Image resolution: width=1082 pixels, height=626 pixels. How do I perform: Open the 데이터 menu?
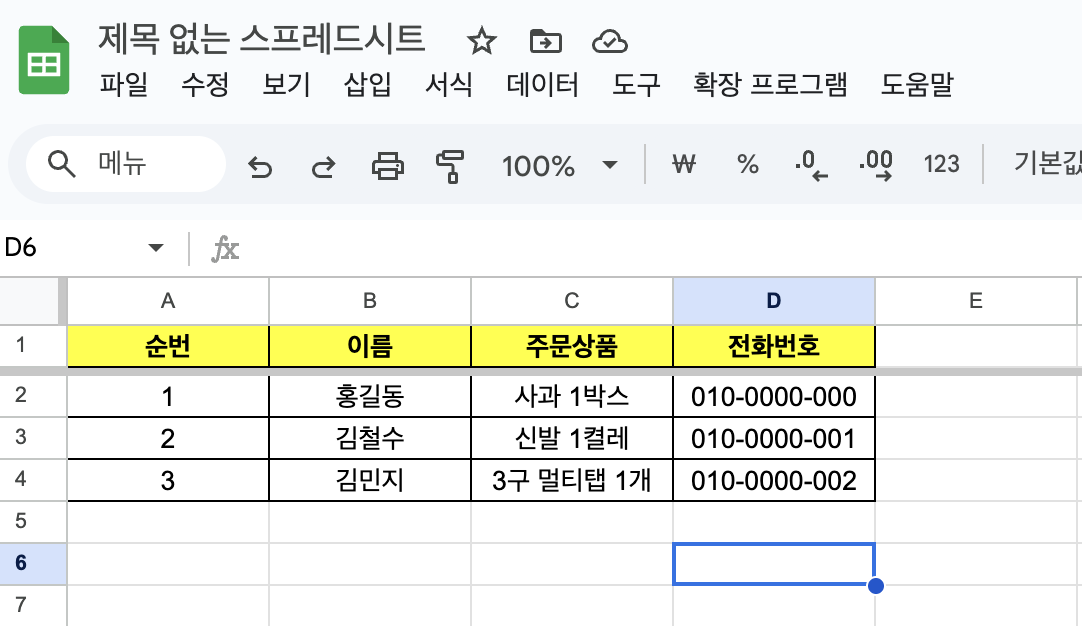tap(542, 86)
